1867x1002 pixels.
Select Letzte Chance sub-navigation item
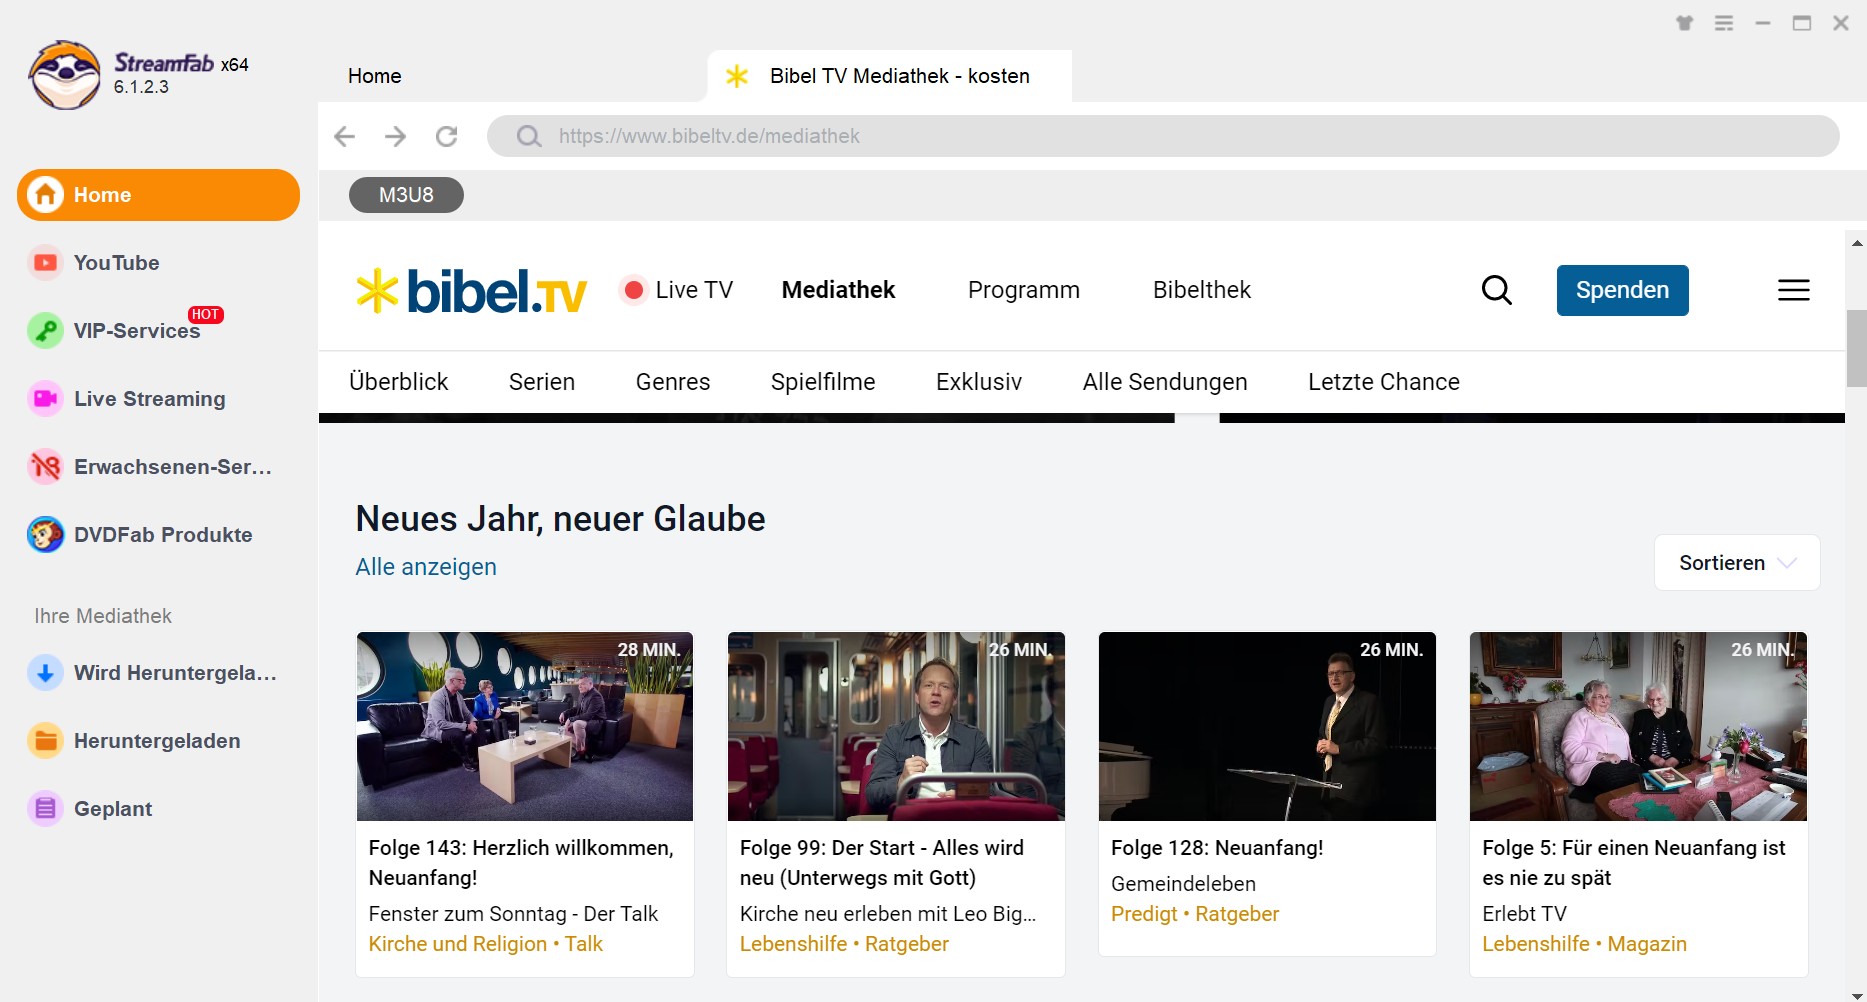tap(1384, 382)
